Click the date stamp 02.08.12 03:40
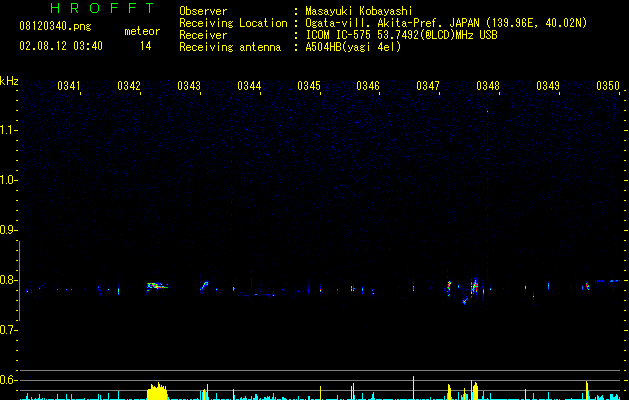629x400 pixels. click(x=61, y=46)
